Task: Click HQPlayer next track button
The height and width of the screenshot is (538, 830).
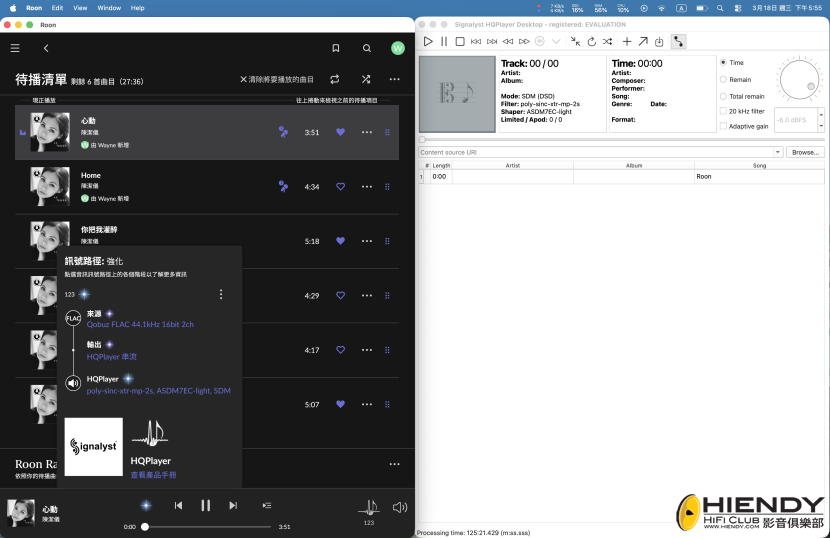Action: coord(492,41)
